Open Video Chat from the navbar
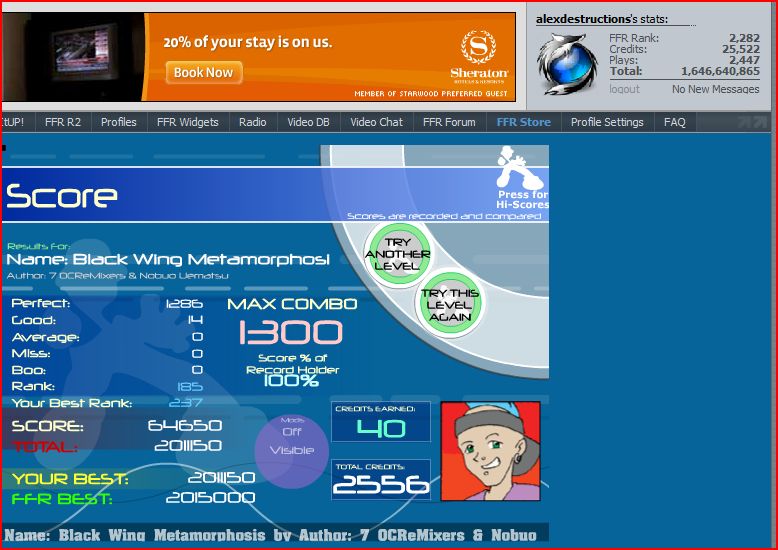The image size is (778, 550). point(376,122)
